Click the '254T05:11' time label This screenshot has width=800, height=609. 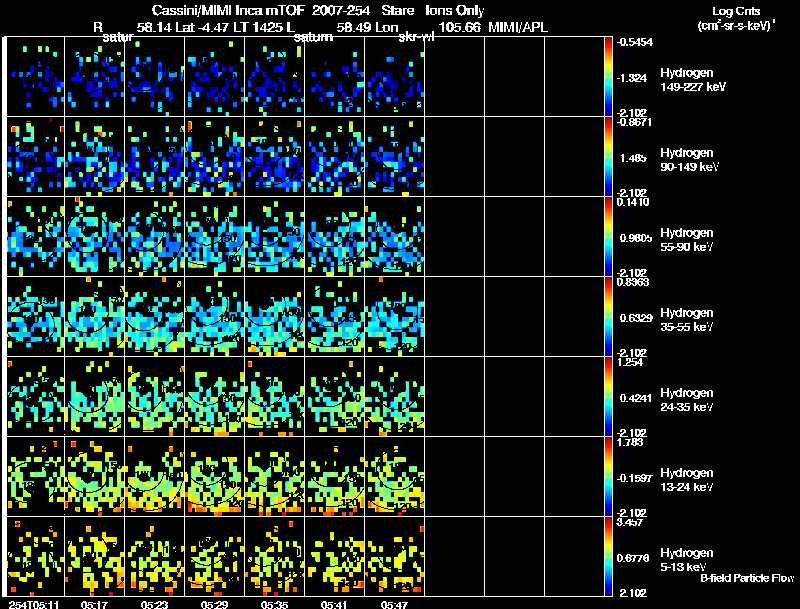pos(34,604)
